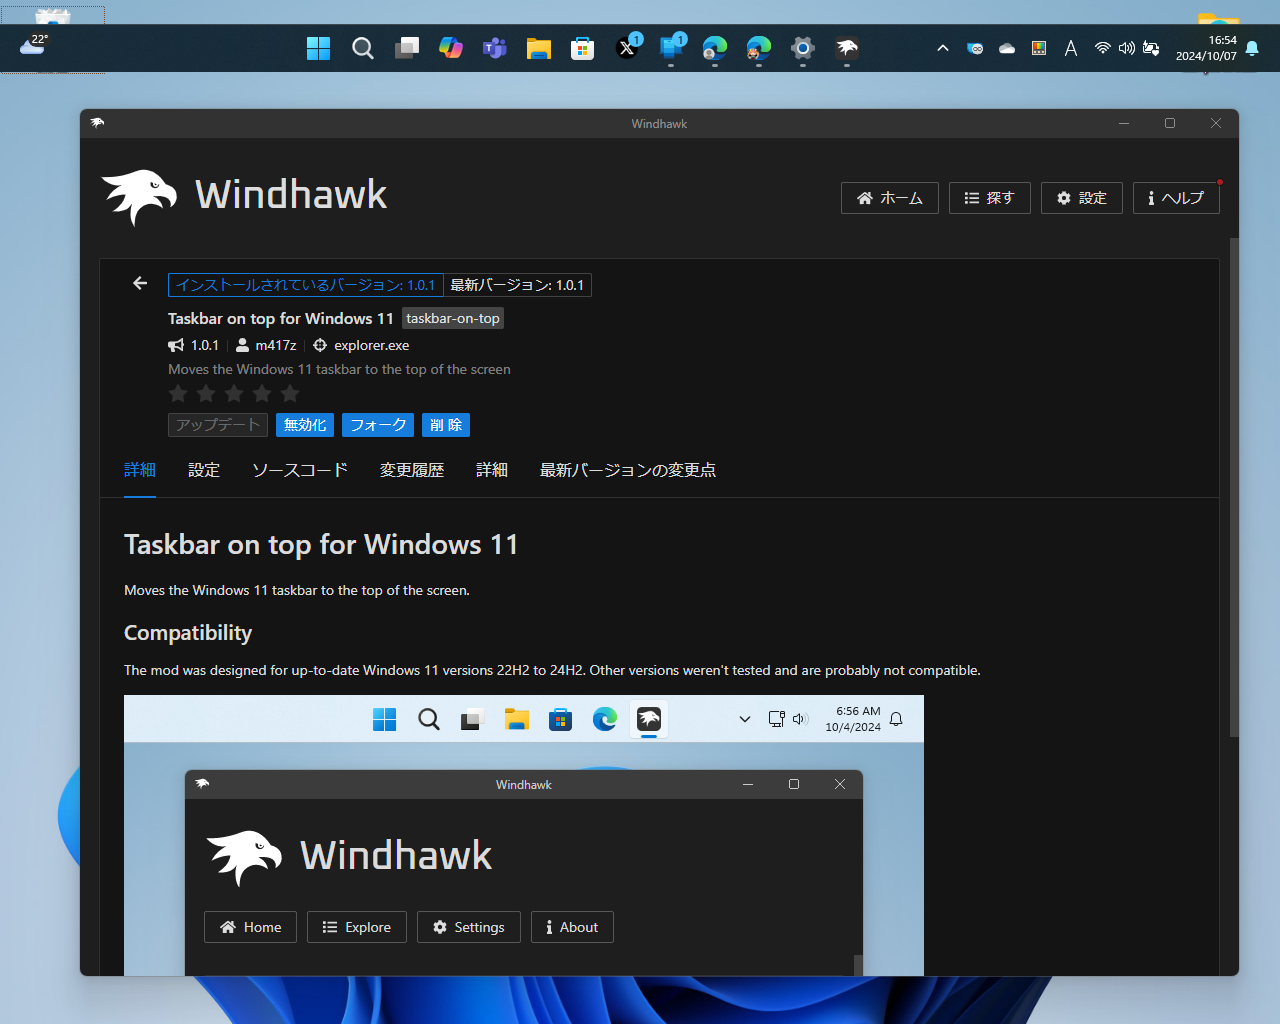The image size is (1280, 1024).
Task: Click the OneDrive cloud tray icon
Action: coord(1007,48)
